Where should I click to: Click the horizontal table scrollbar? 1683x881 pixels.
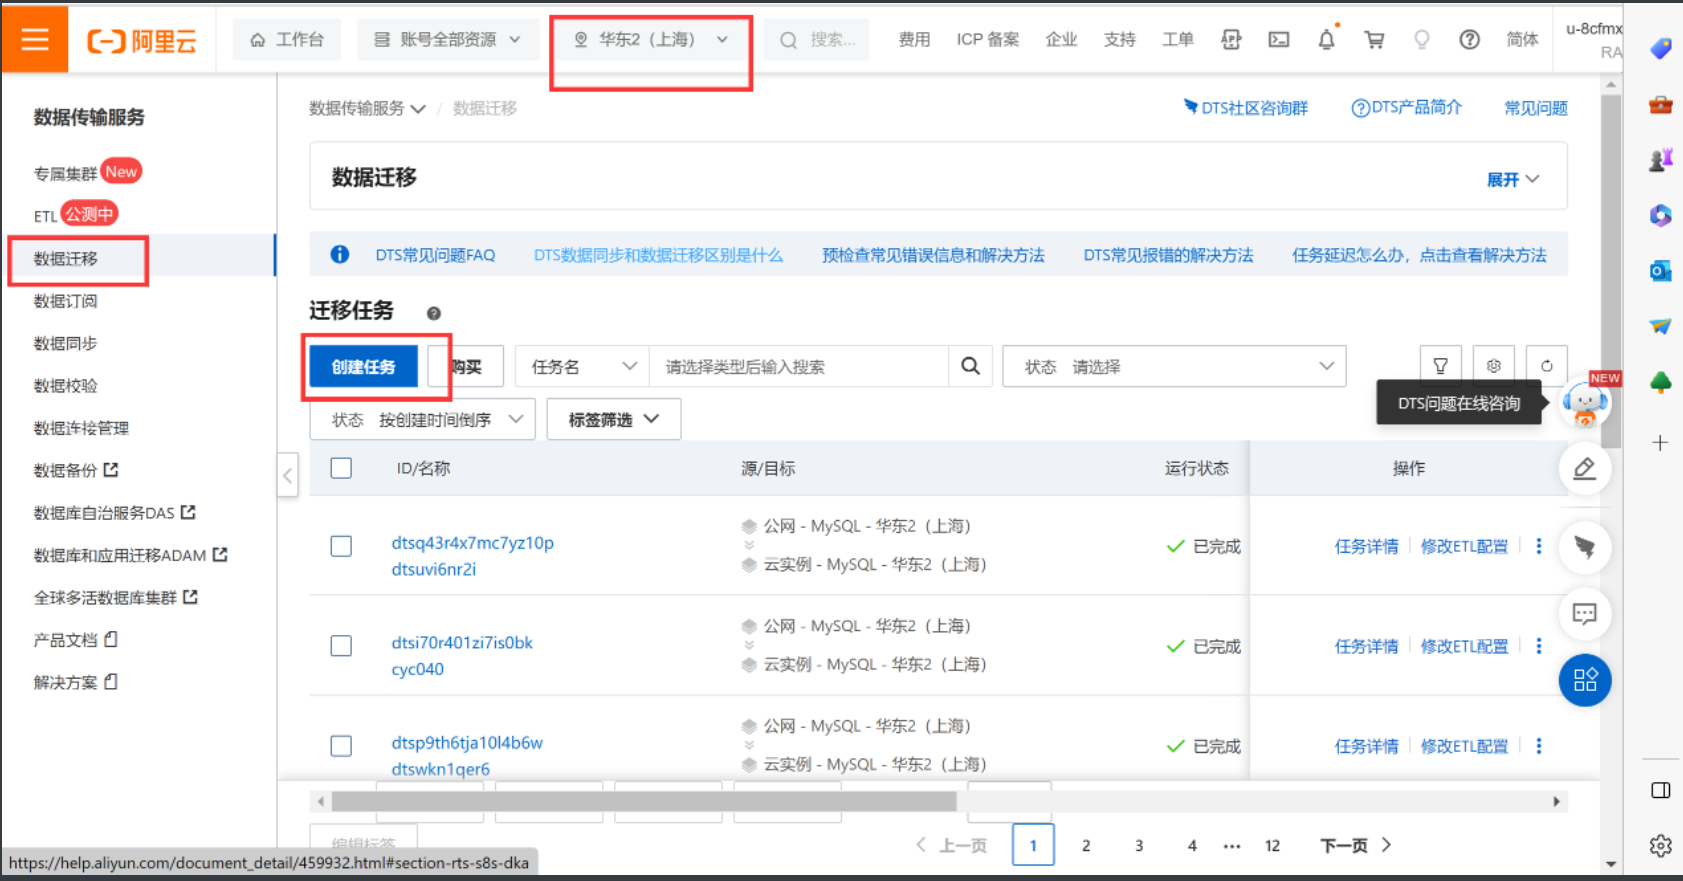click(x=644, y=801)
